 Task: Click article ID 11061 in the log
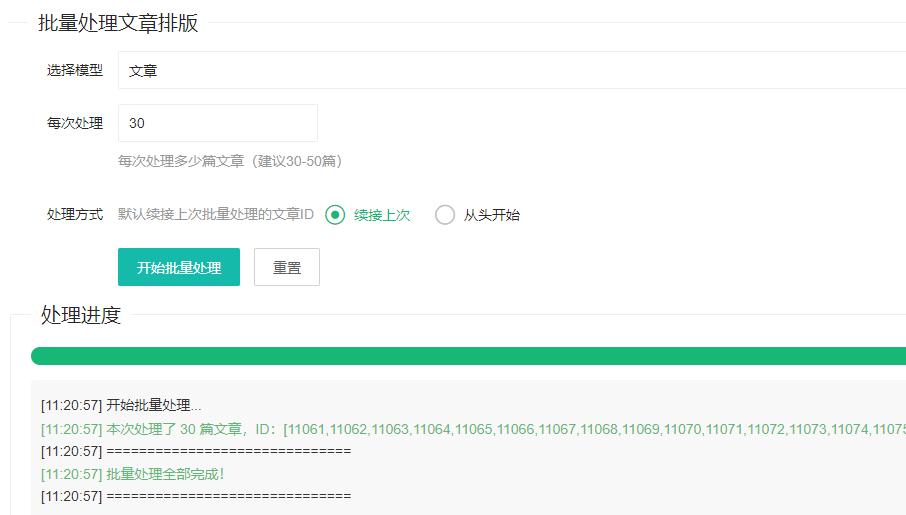pos(309,429)
